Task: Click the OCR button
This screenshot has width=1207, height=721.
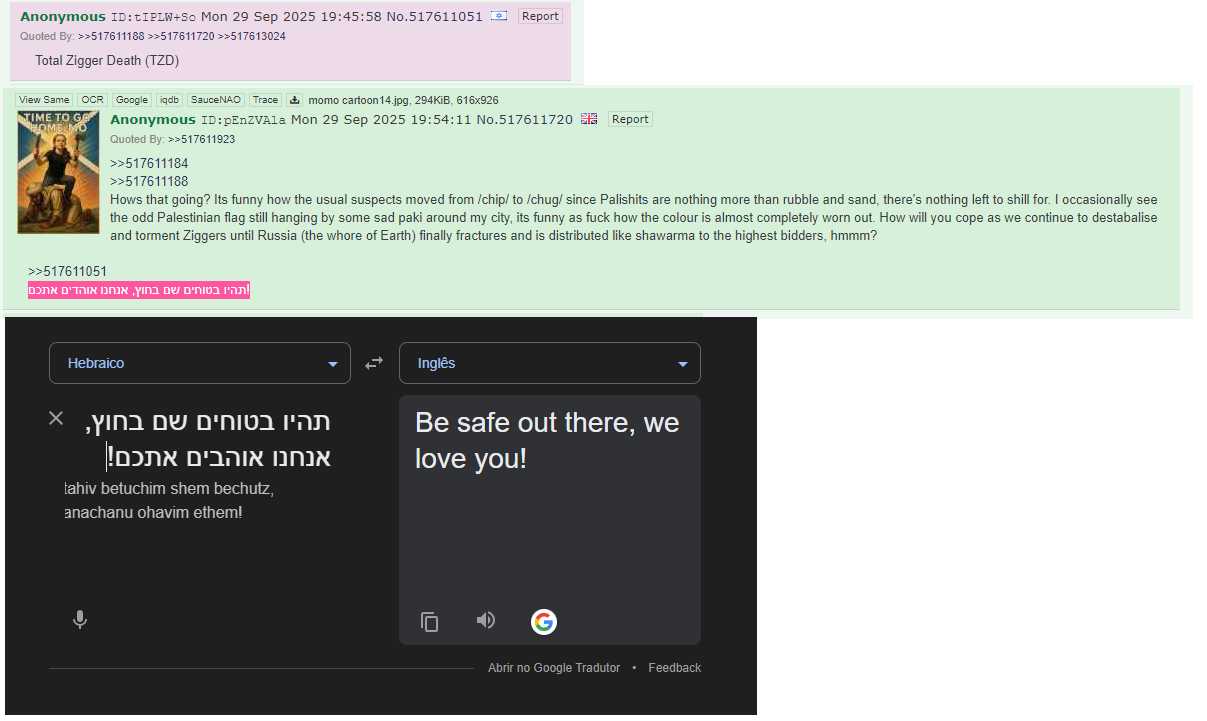Action: (93, 100)
